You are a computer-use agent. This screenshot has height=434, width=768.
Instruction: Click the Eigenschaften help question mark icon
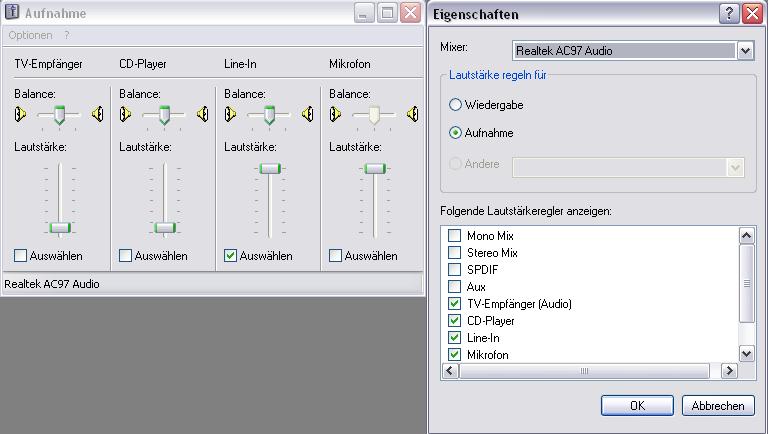(729, 13)
